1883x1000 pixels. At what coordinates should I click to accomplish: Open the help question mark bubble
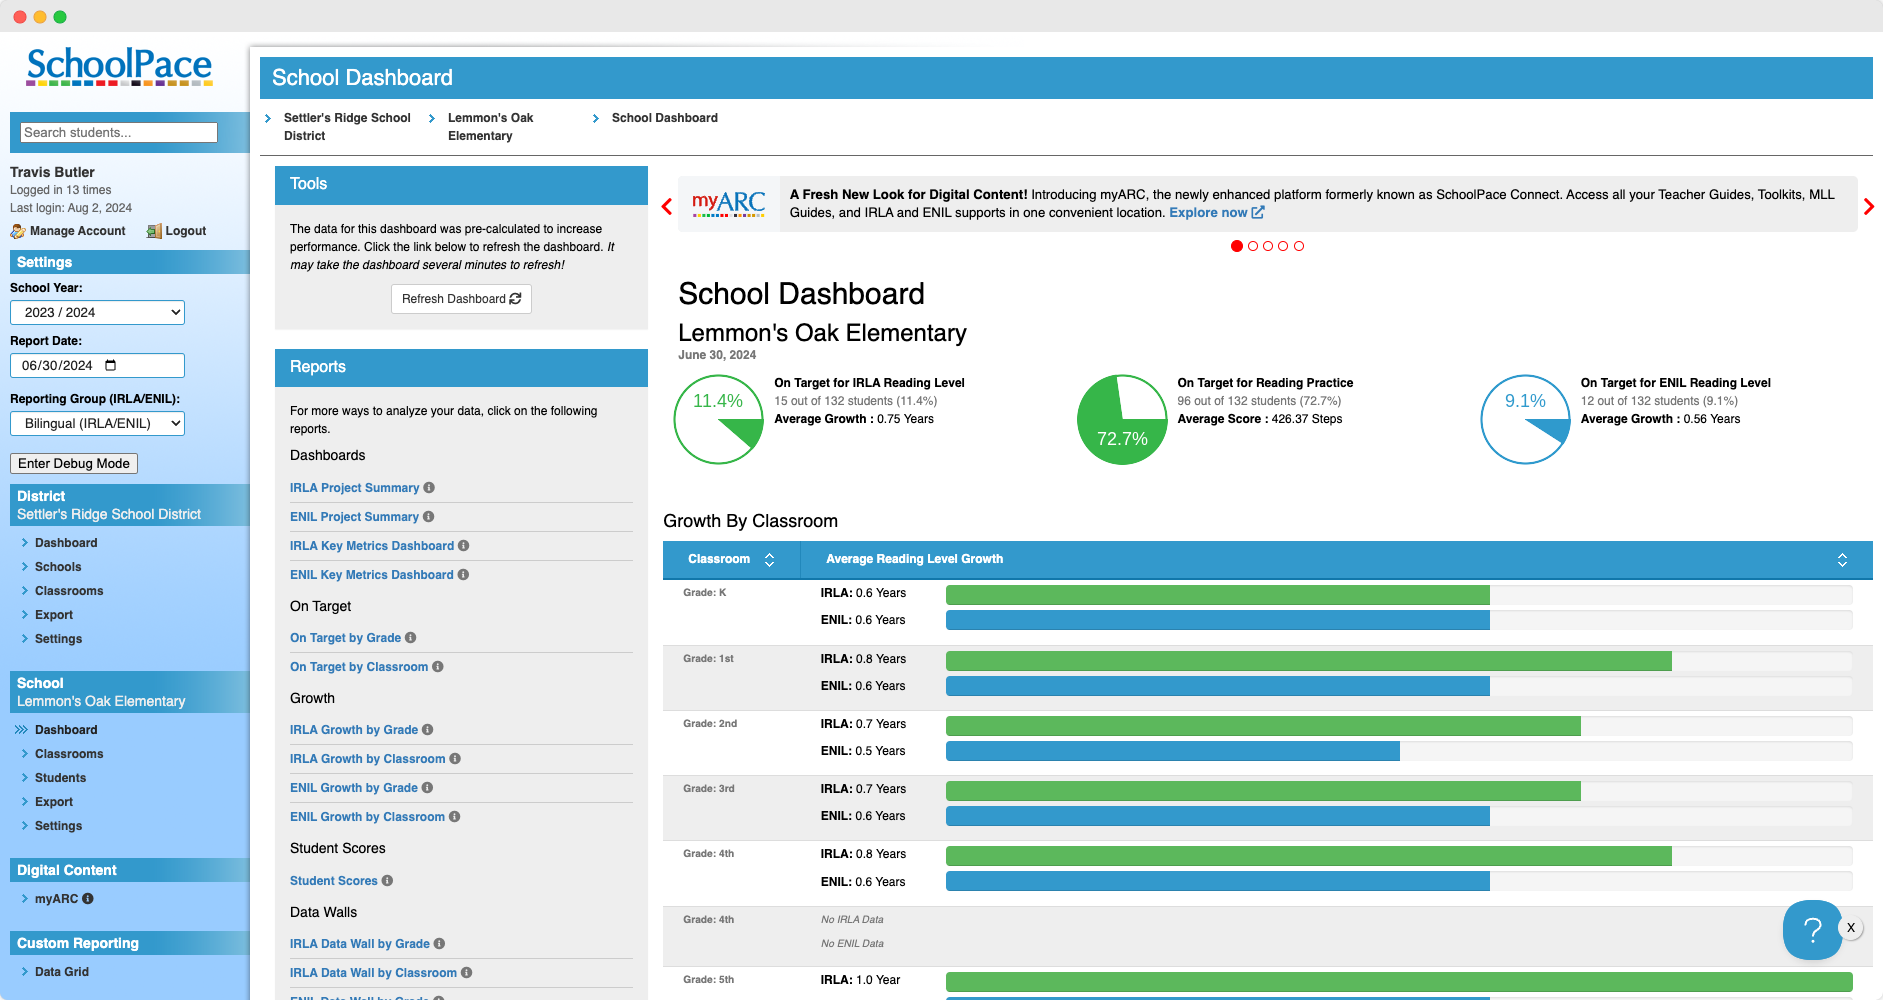(1812, 930)
